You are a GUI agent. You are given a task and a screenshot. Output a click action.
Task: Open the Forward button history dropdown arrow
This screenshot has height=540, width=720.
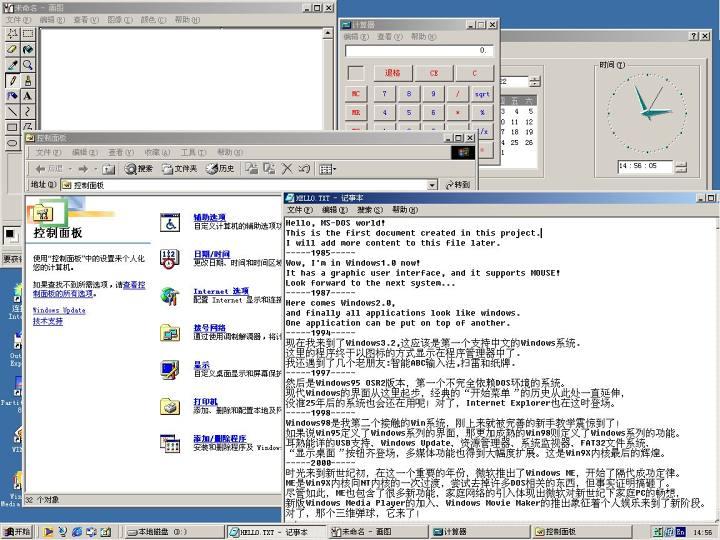coord(95,169)
